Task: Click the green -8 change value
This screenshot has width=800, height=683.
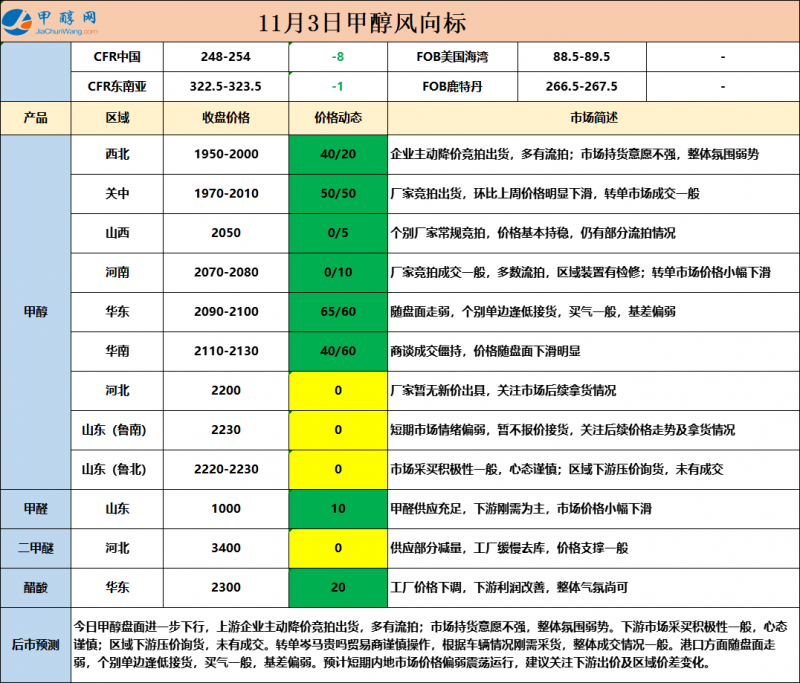Action: (335, 57)
